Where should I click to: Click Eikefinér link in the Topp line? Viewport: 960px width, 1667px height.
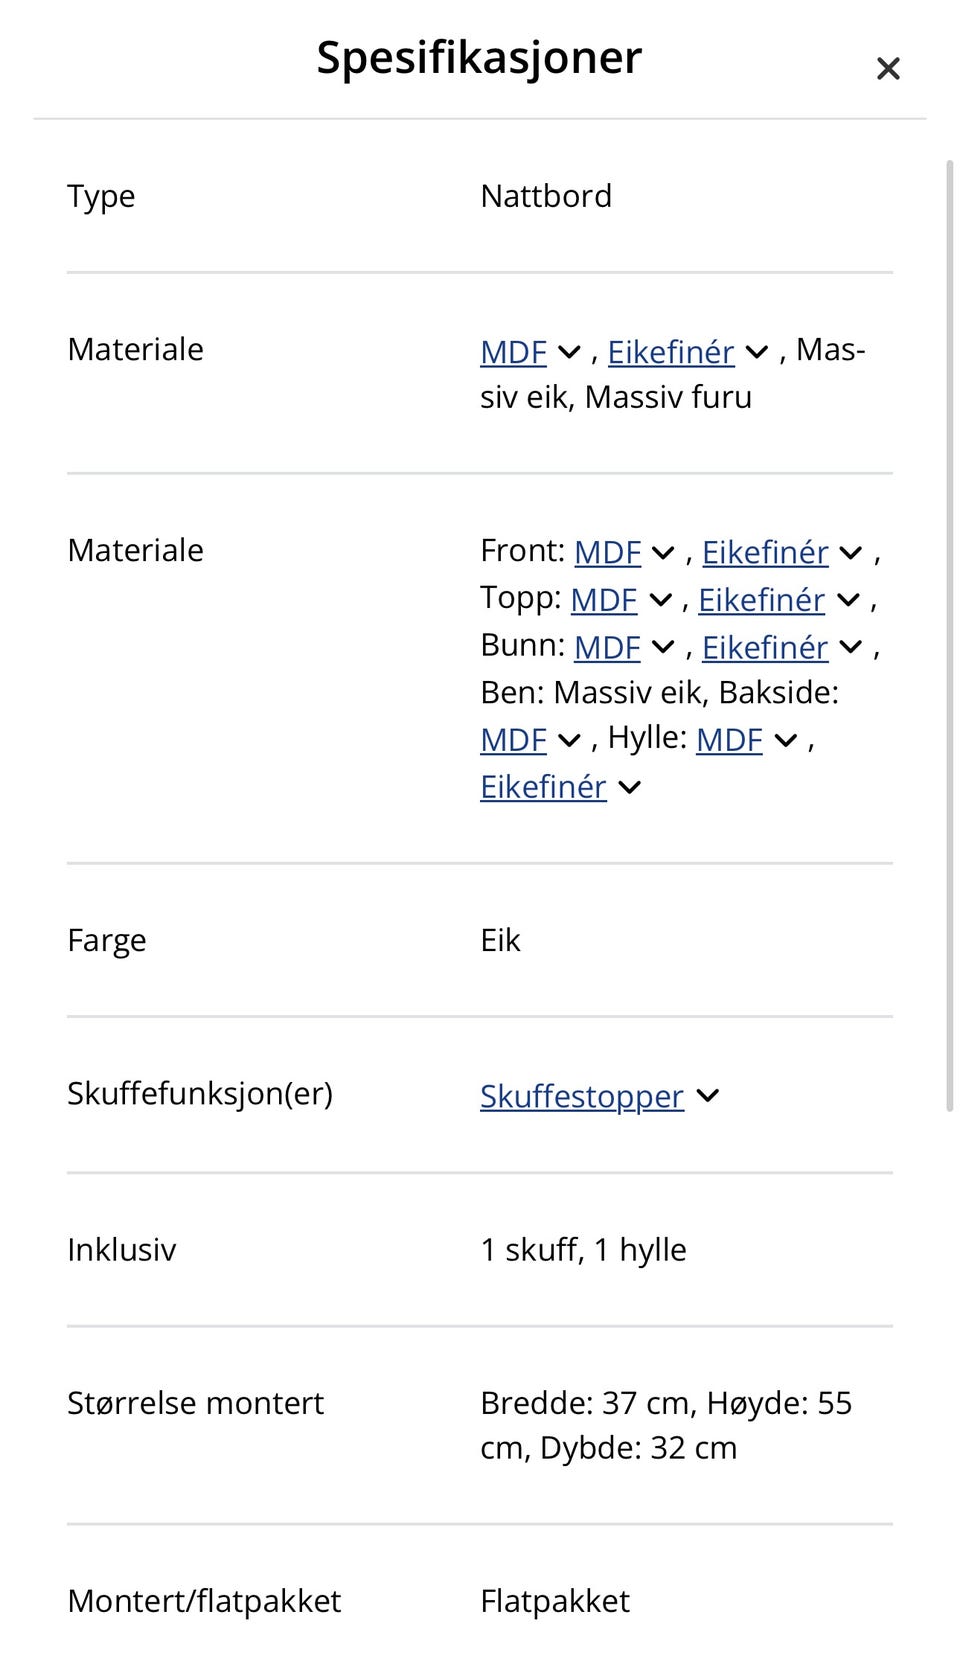click(x=761, y=600)
